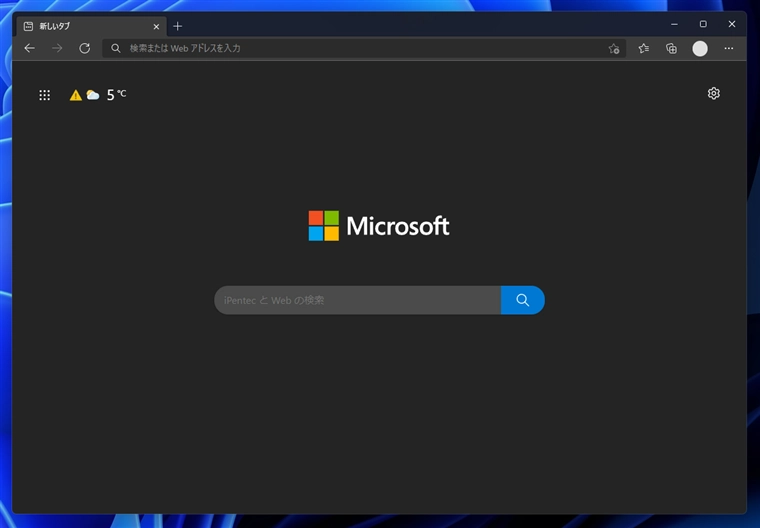
Task: Open the app launcher grid icon
Action: pyautogui.click(x=45, y=95)
